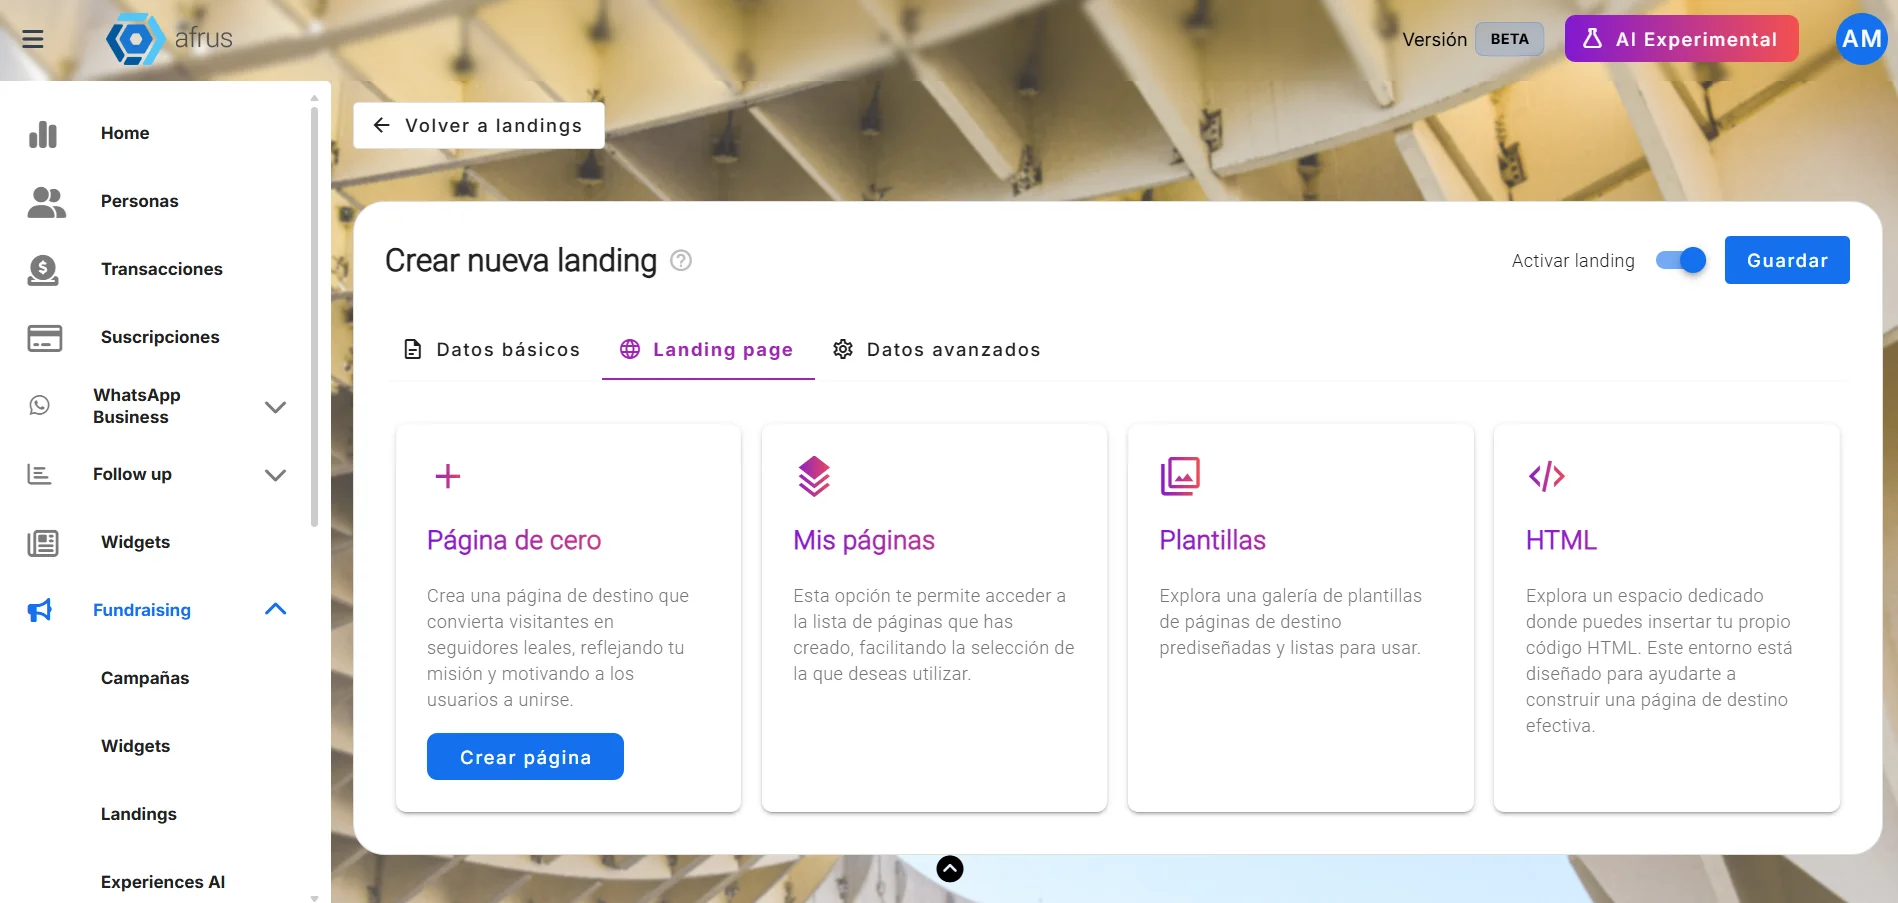Expand the Follow up submenu chevron
The image size is (1898, 903).
pos(275,475)
